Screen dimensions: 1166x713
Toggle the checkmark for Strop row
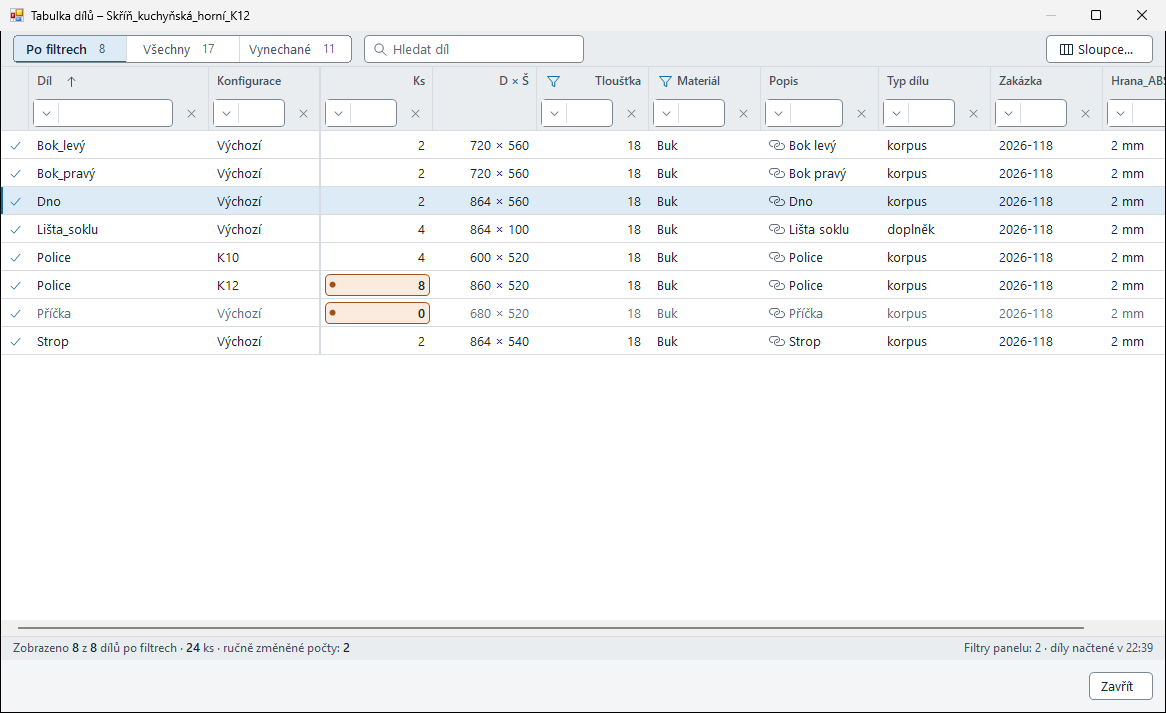16,341
